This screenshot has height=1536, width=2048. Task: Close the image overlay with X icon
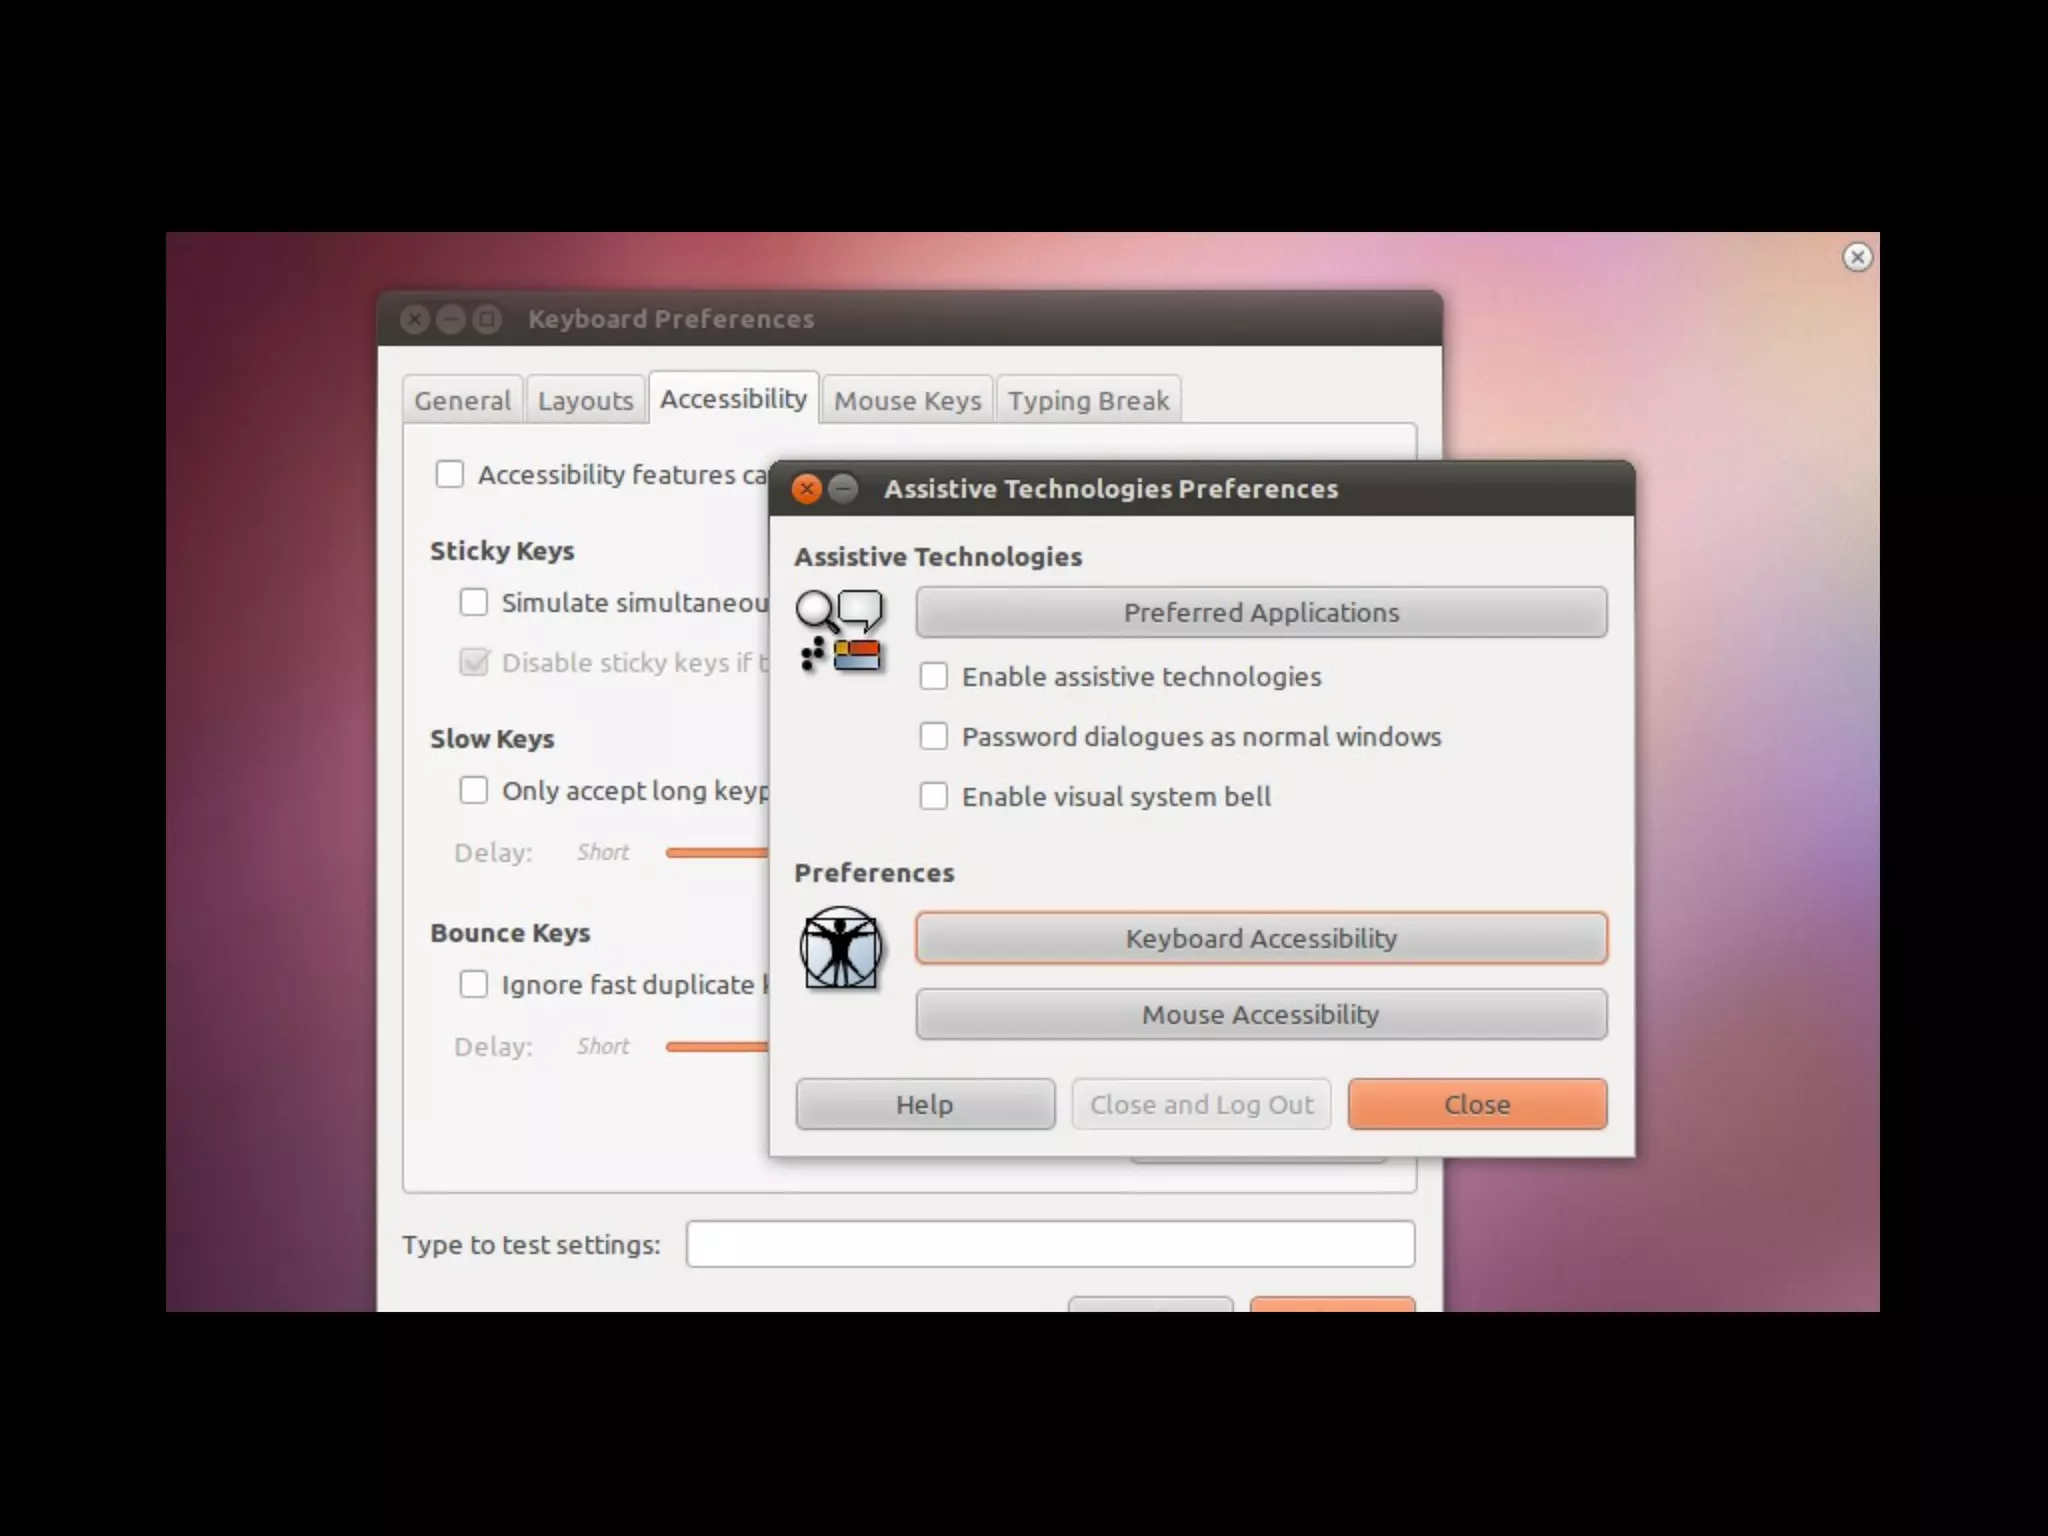1857,257
